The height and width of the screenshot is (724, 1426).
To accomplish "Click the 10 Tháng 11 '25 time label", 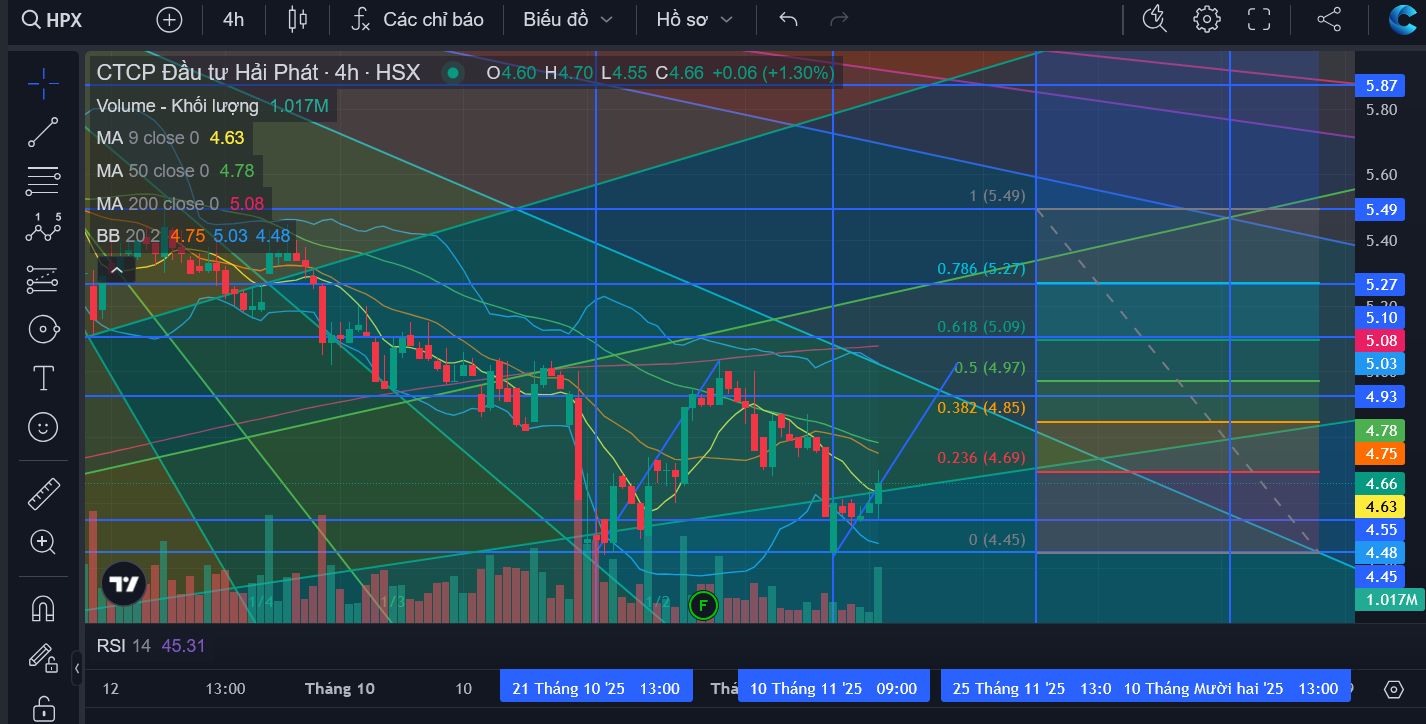I will [x=834, y=688].
